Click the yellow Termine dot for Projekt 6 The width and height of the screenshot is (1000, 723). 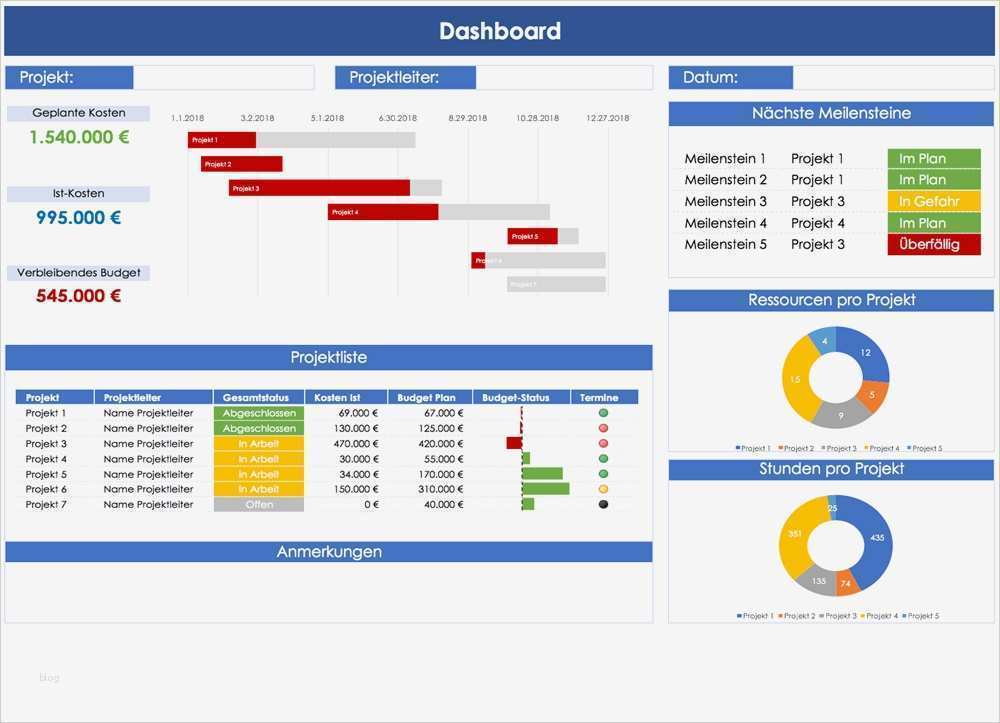click(x=603, y=489)
